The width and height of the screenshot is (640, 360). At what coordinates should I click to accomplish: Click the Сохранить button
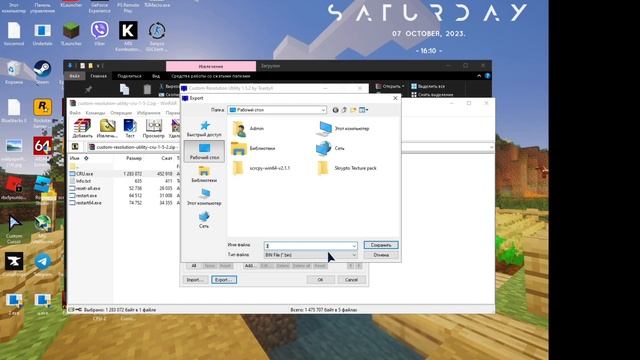point(381,245)
